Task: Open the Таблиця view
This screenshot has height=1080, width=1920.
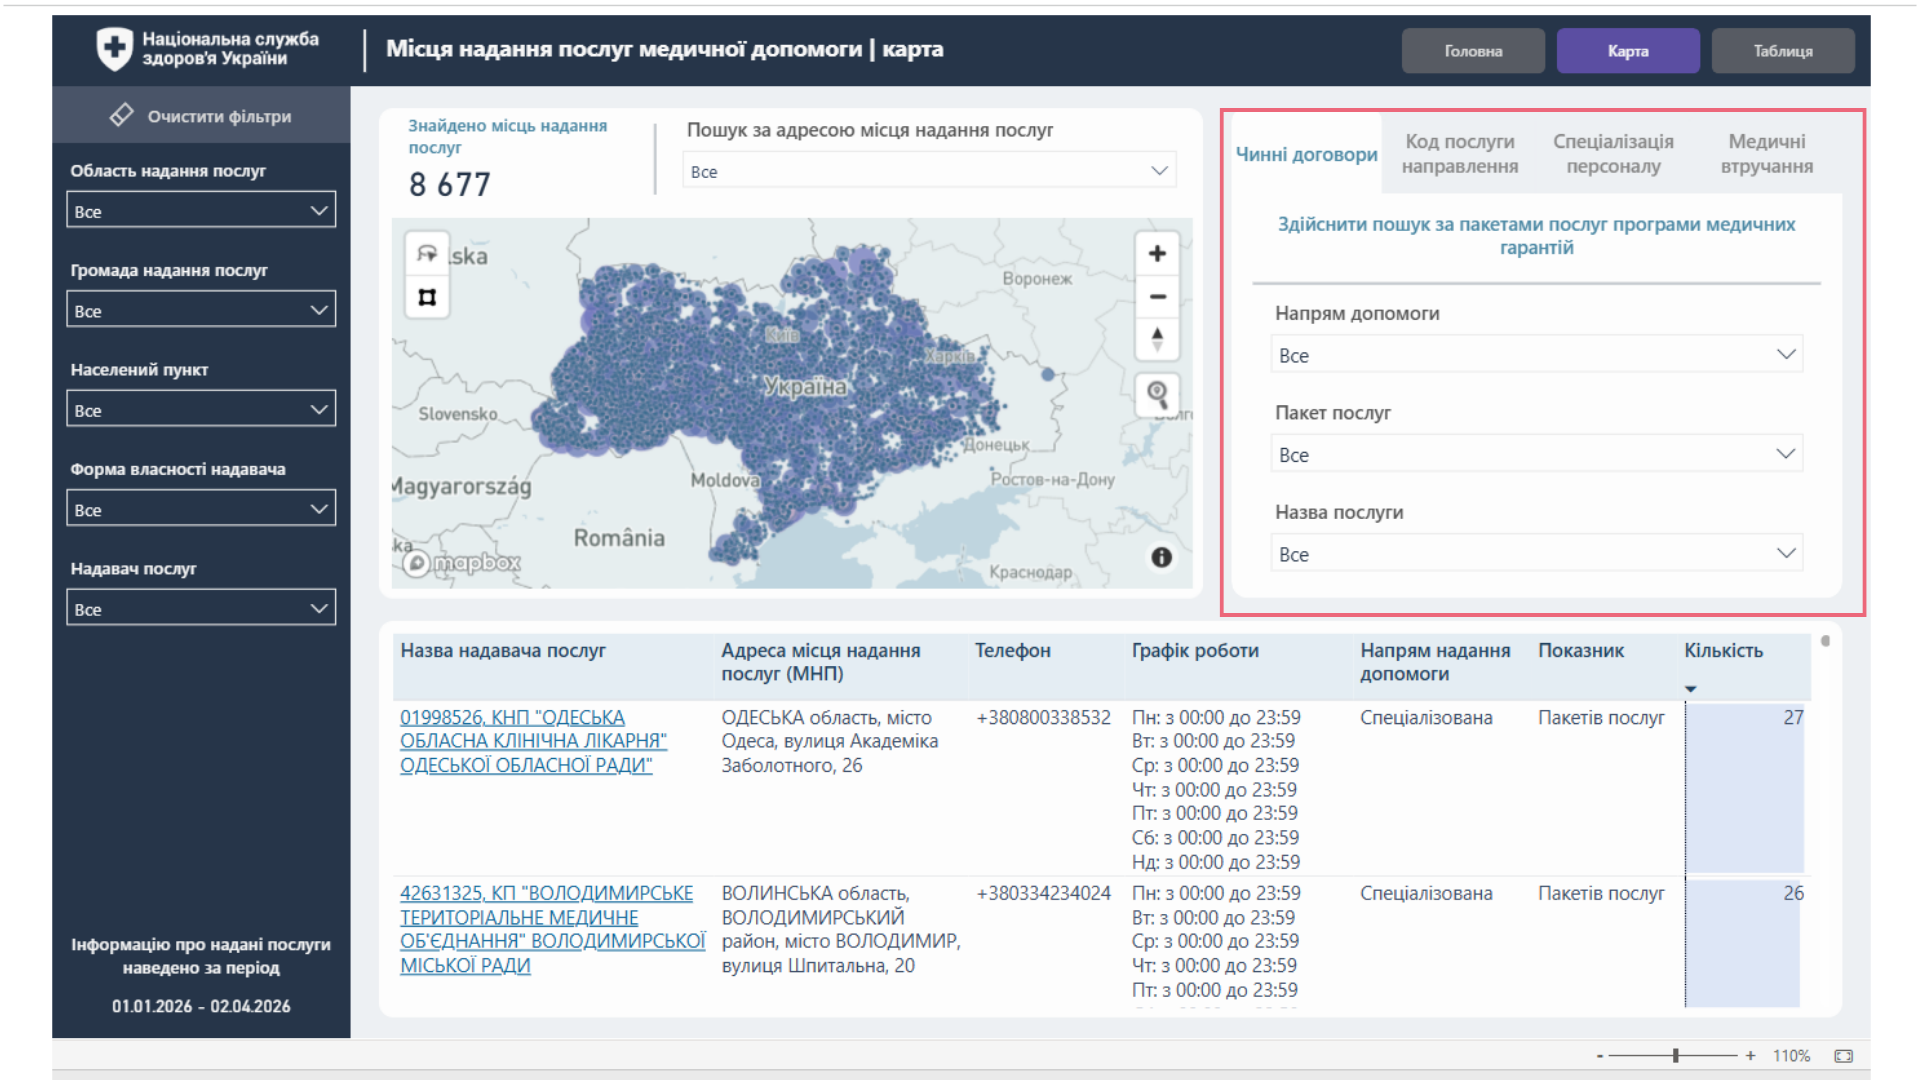Action: [1783, 51]
